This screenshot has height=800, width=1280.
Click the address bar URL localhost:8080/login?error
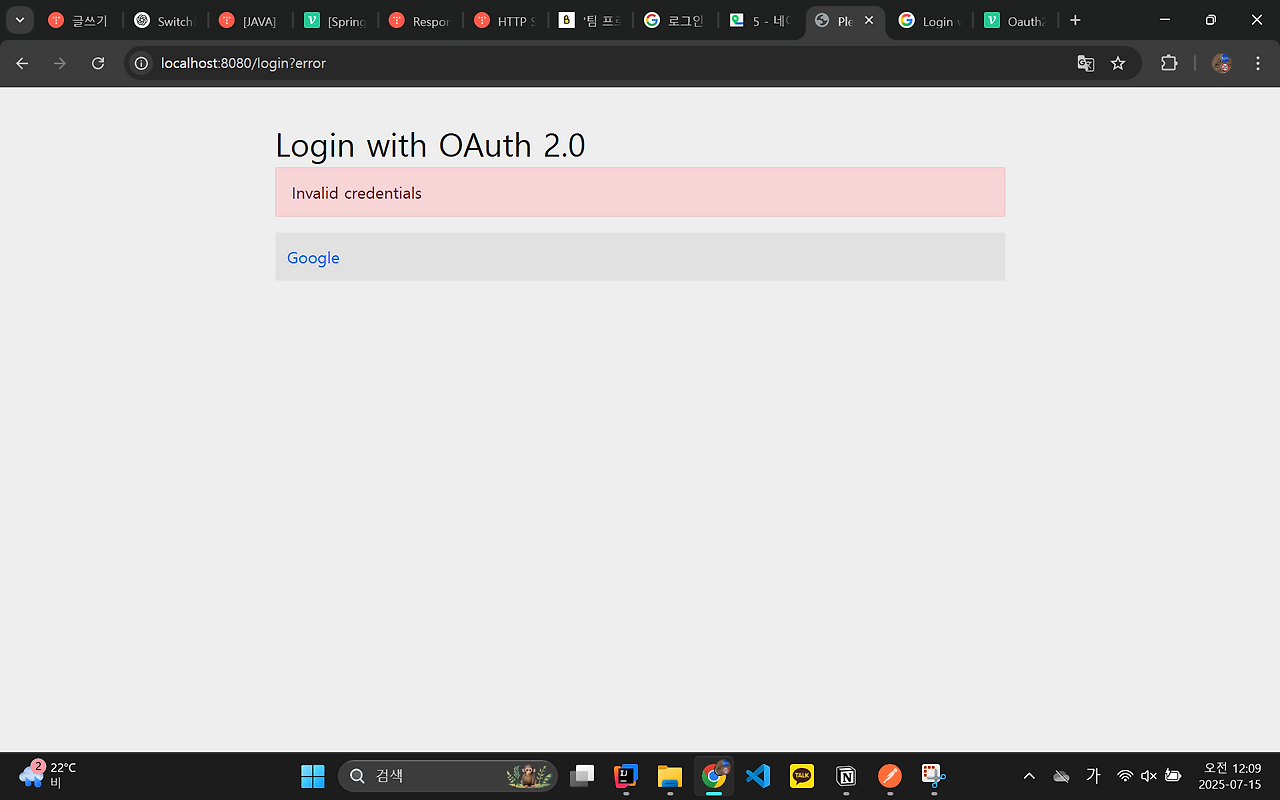tap(243, 63)
